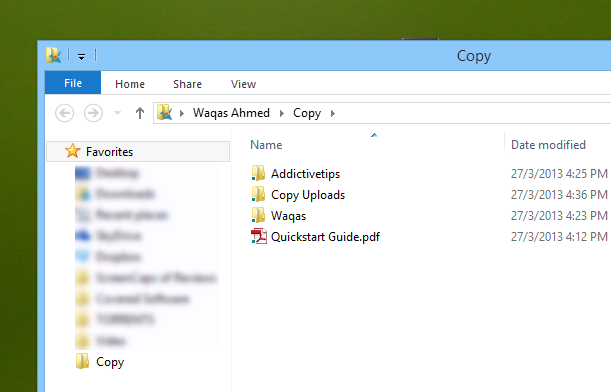Click the Quickstart Guide PDF icon

click(x=259, y=236)
